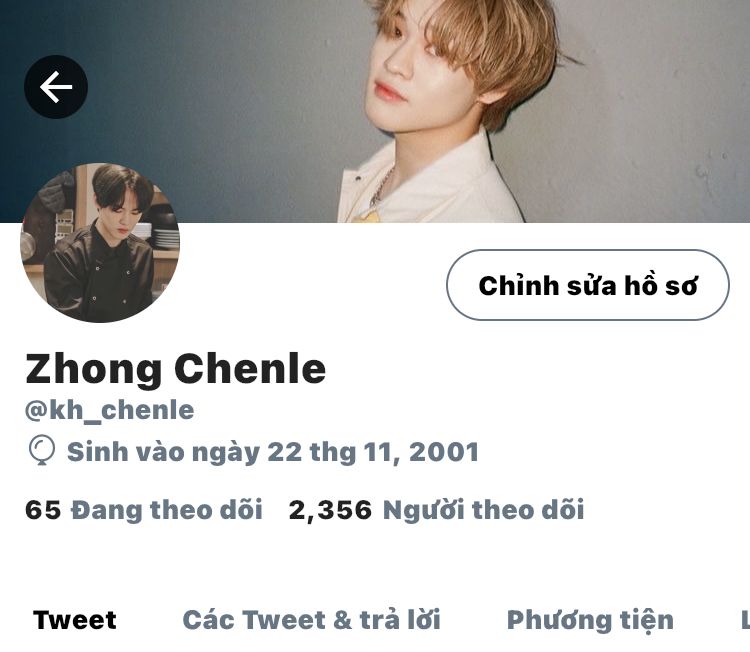Click the follower count 2,356
750x652 pixels.
[330, 510]
